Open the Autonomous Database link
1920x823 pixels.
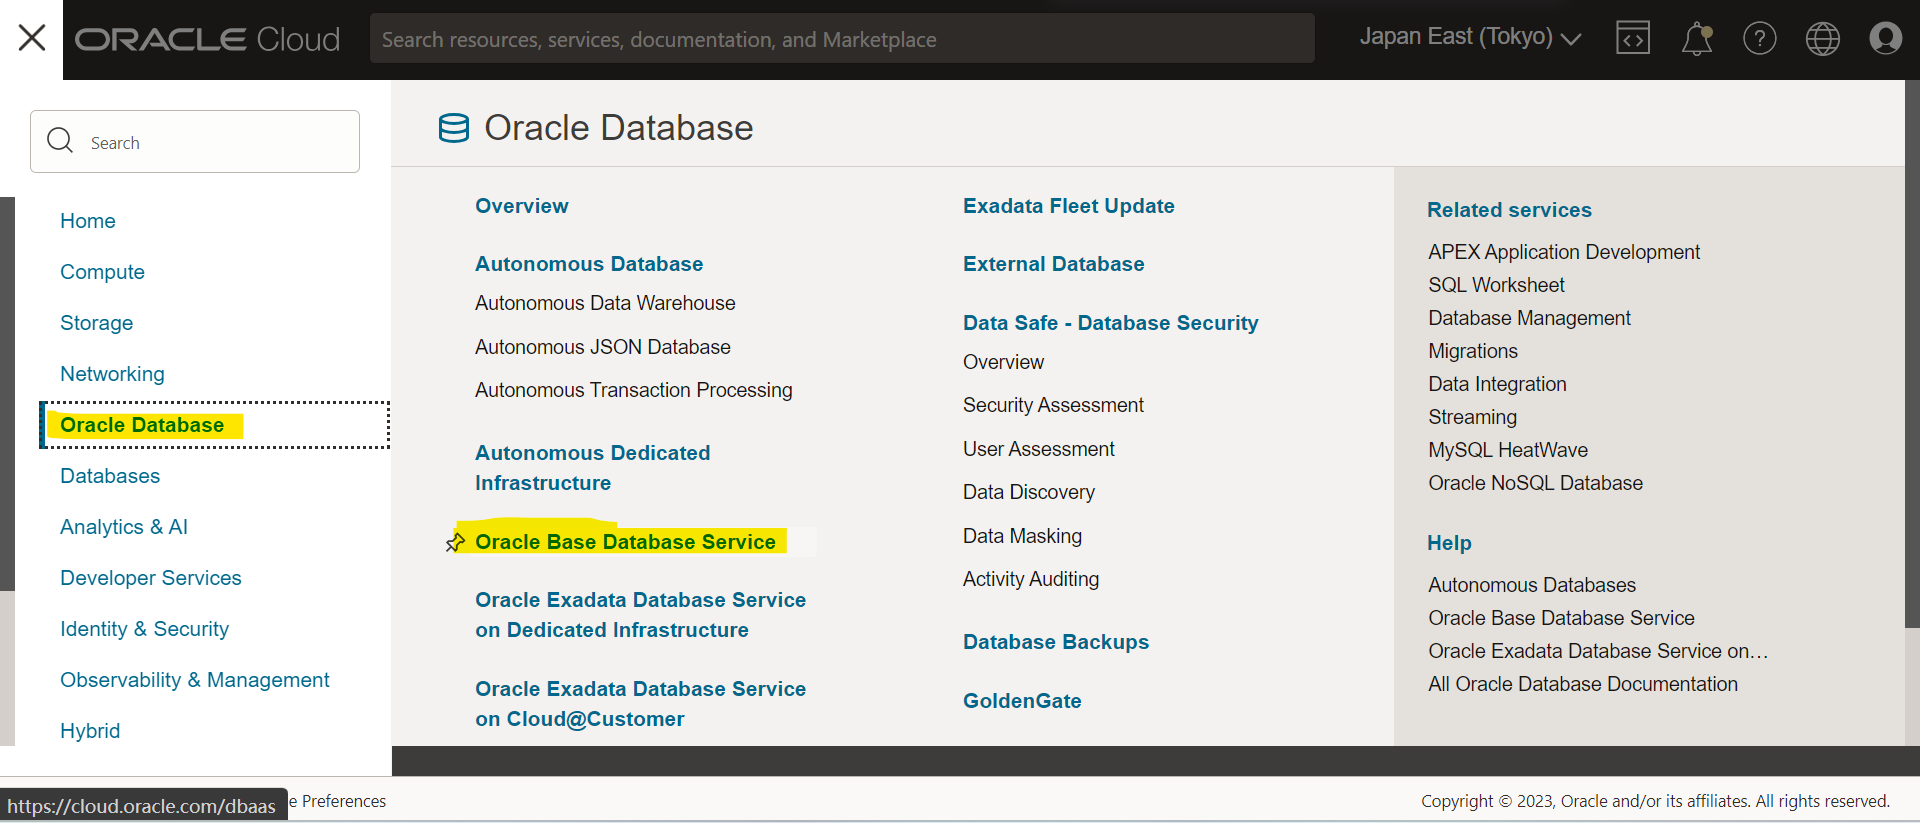589,264
